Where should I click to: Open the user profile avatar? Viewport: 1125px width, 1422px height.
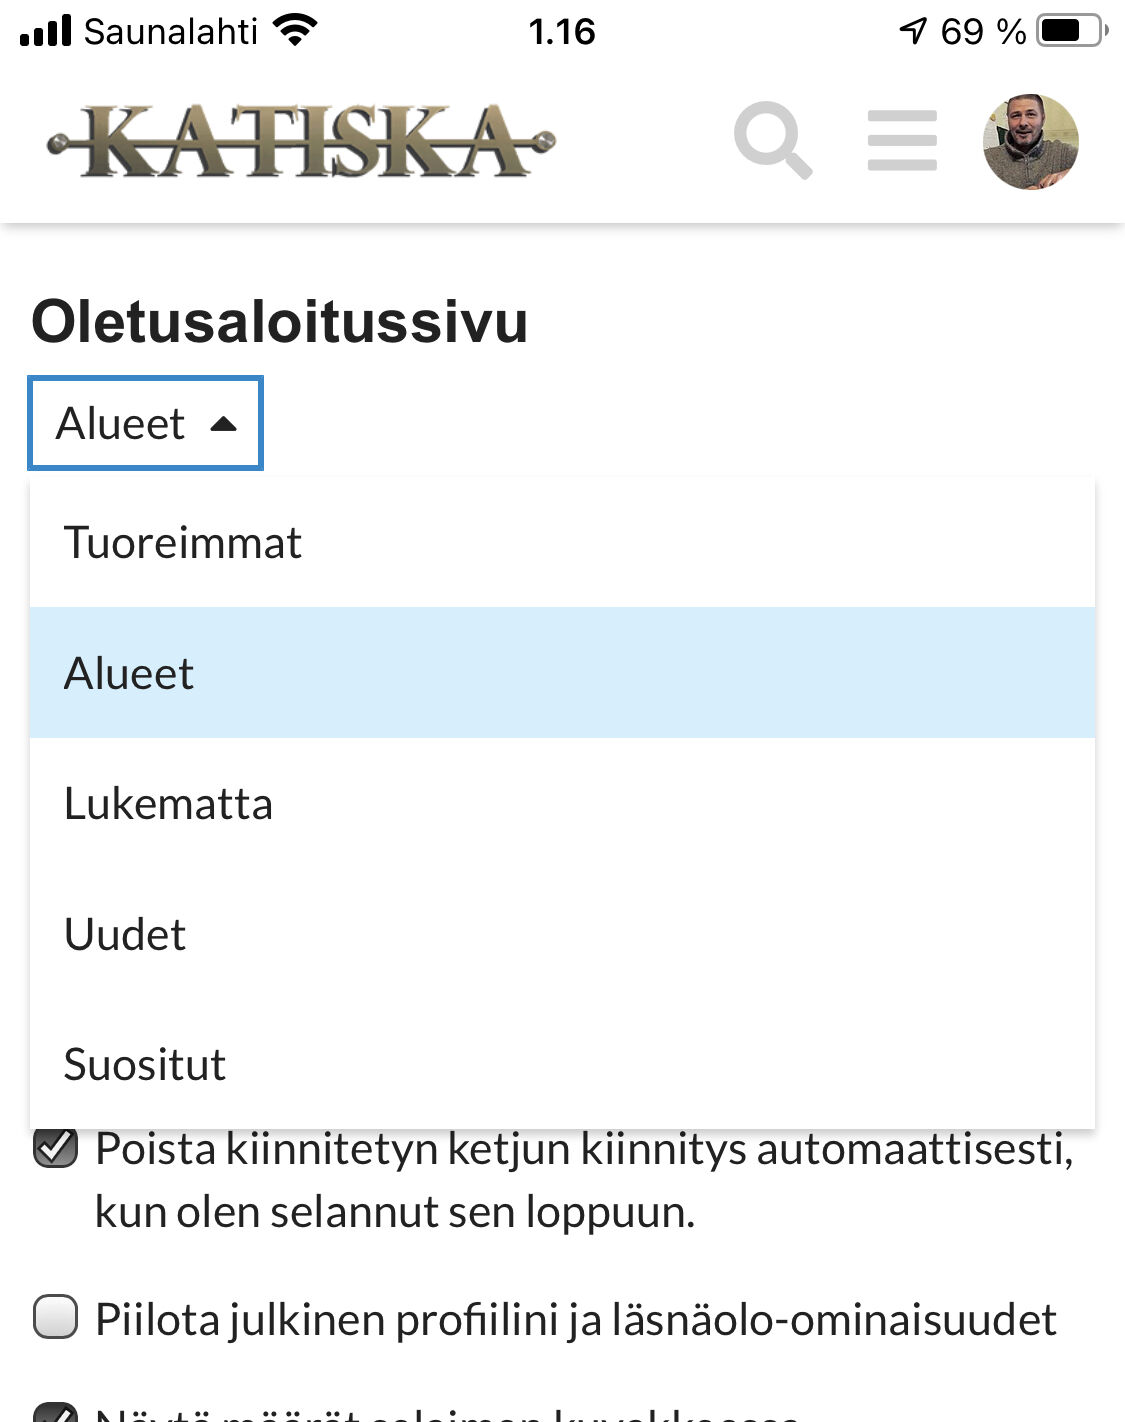(1030, 142)
